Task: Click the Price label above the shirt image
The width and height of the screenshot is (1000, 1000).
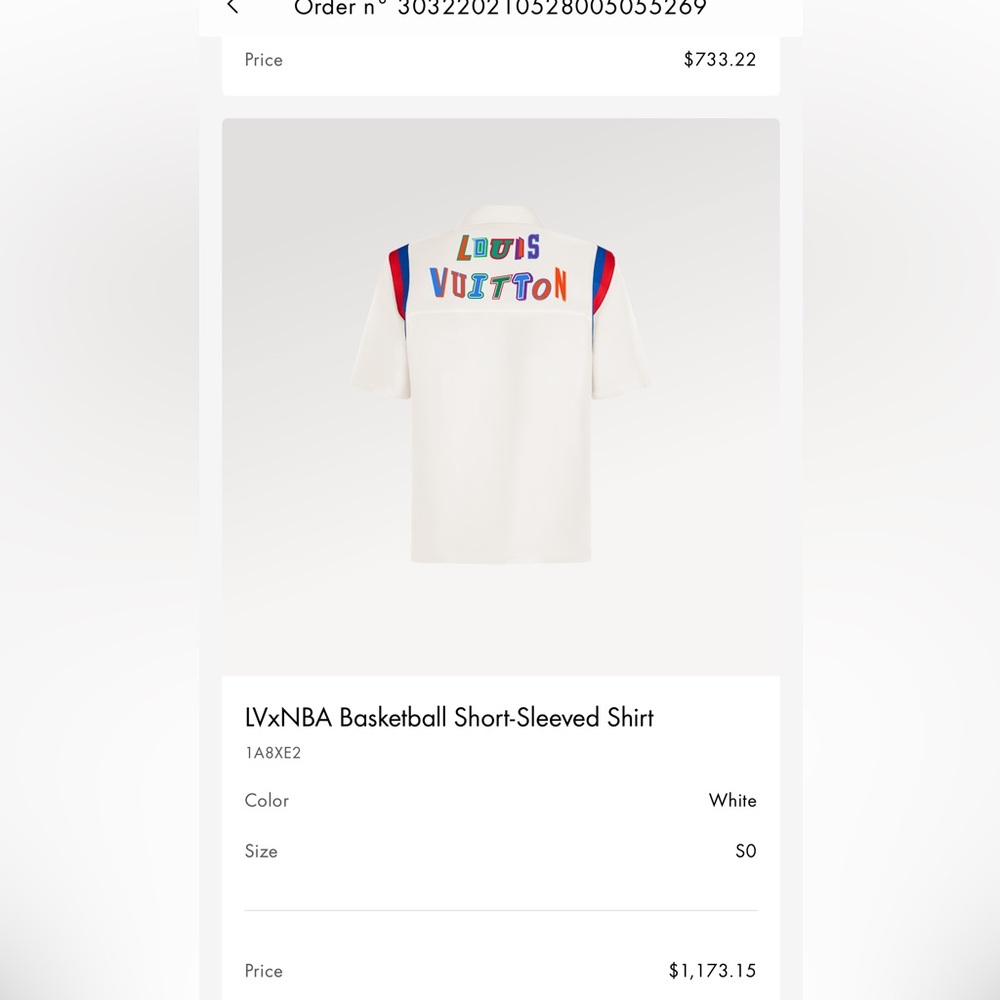Action: pos(264,59)
